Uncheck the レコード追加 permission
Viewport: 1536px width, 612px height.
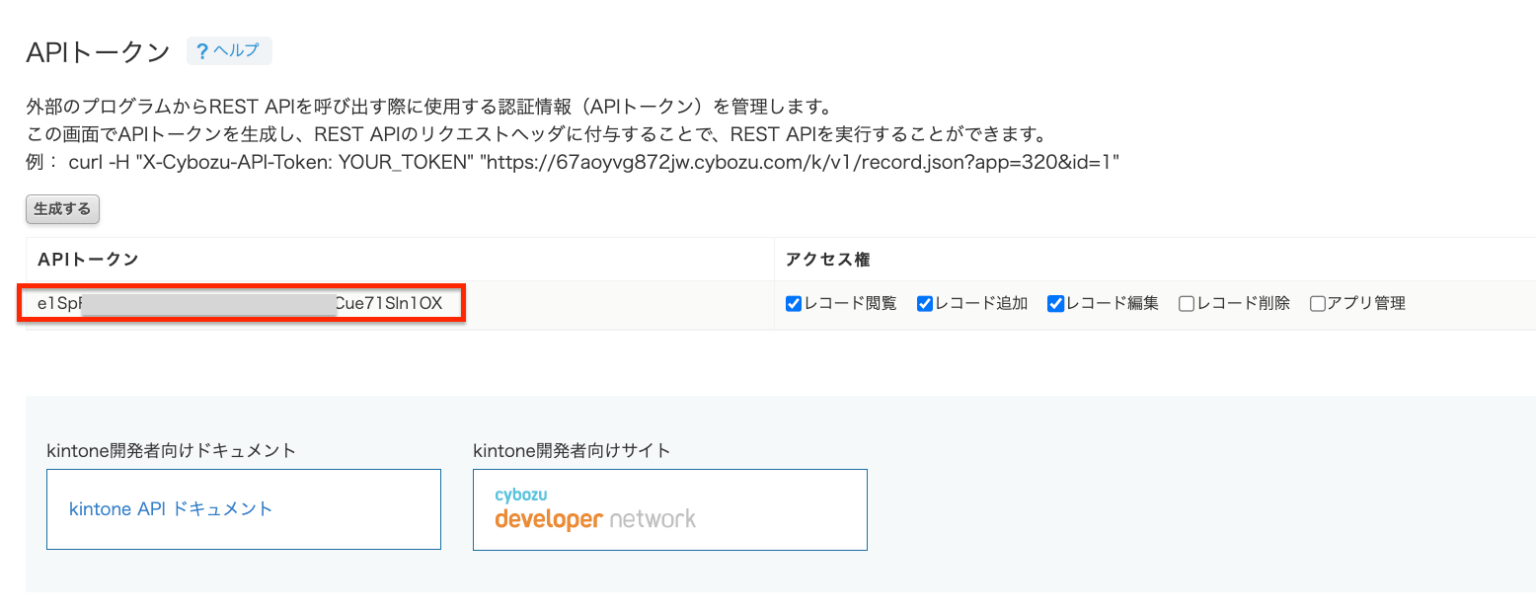[x=925, y=302]
